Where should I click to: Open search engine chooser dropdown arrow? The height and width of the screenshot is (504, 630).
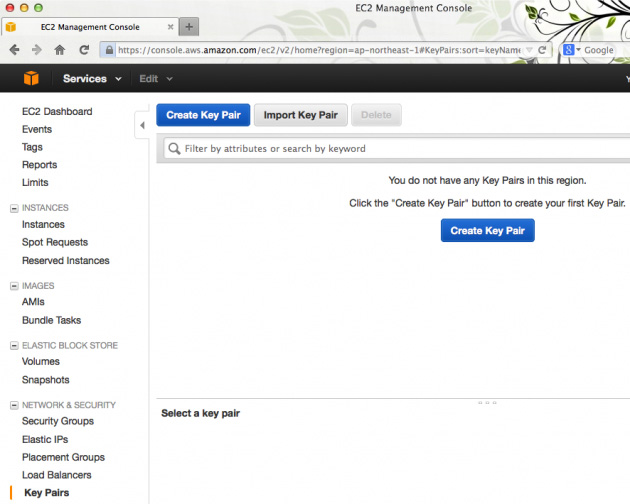tap(579, 50)
